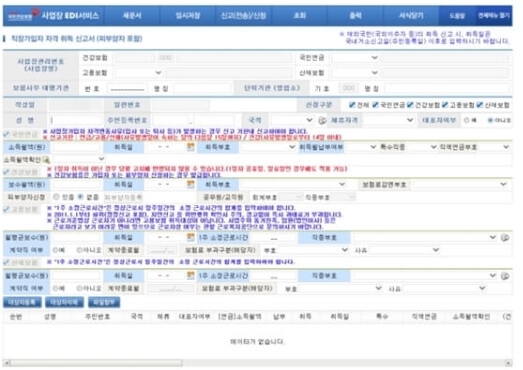Toggle the 고용보험 checkbox in 신청구분
Screen dimensions: 523x370
tap(445, 105)
